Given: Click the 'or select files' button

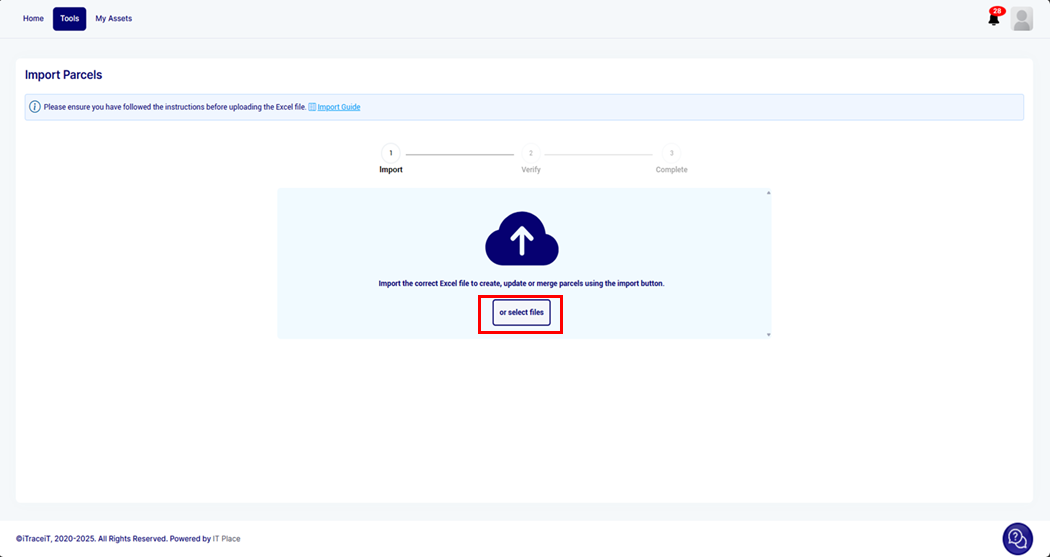Looking at the screenshot, I should [521, 313].
